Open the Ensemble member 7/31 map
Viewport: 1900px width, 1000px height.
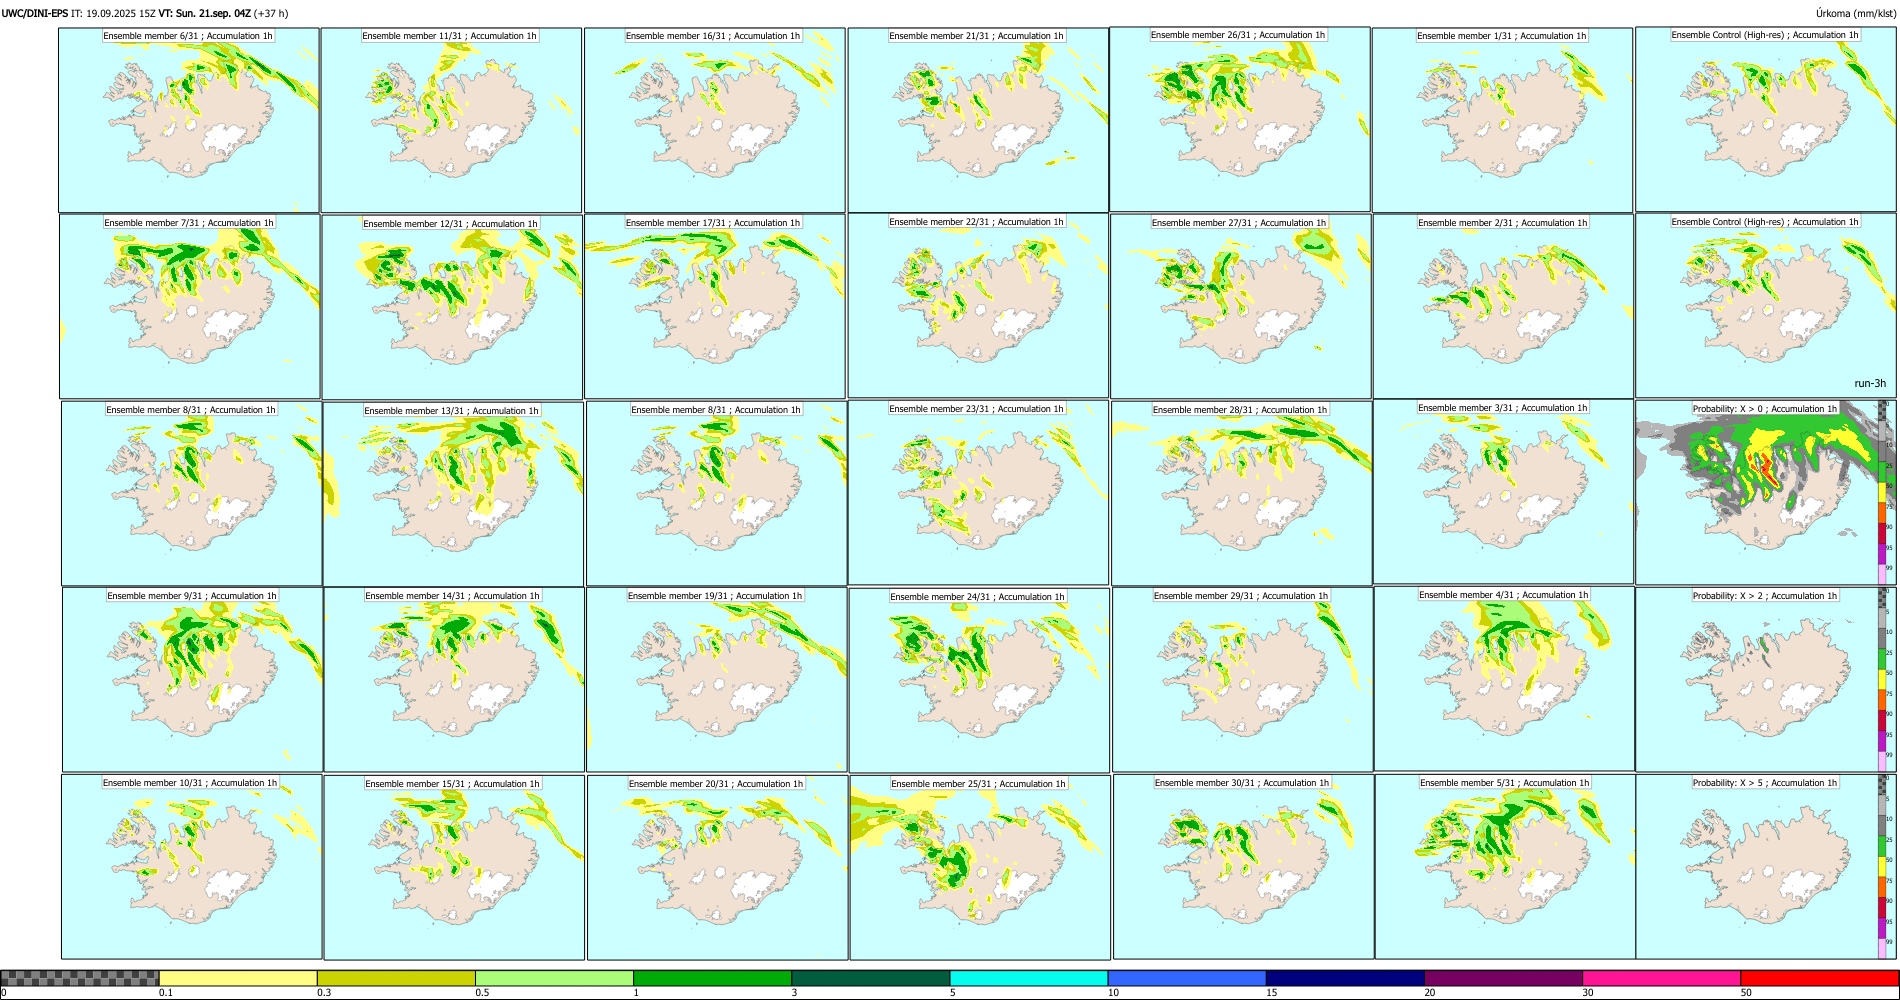[190, 306]
